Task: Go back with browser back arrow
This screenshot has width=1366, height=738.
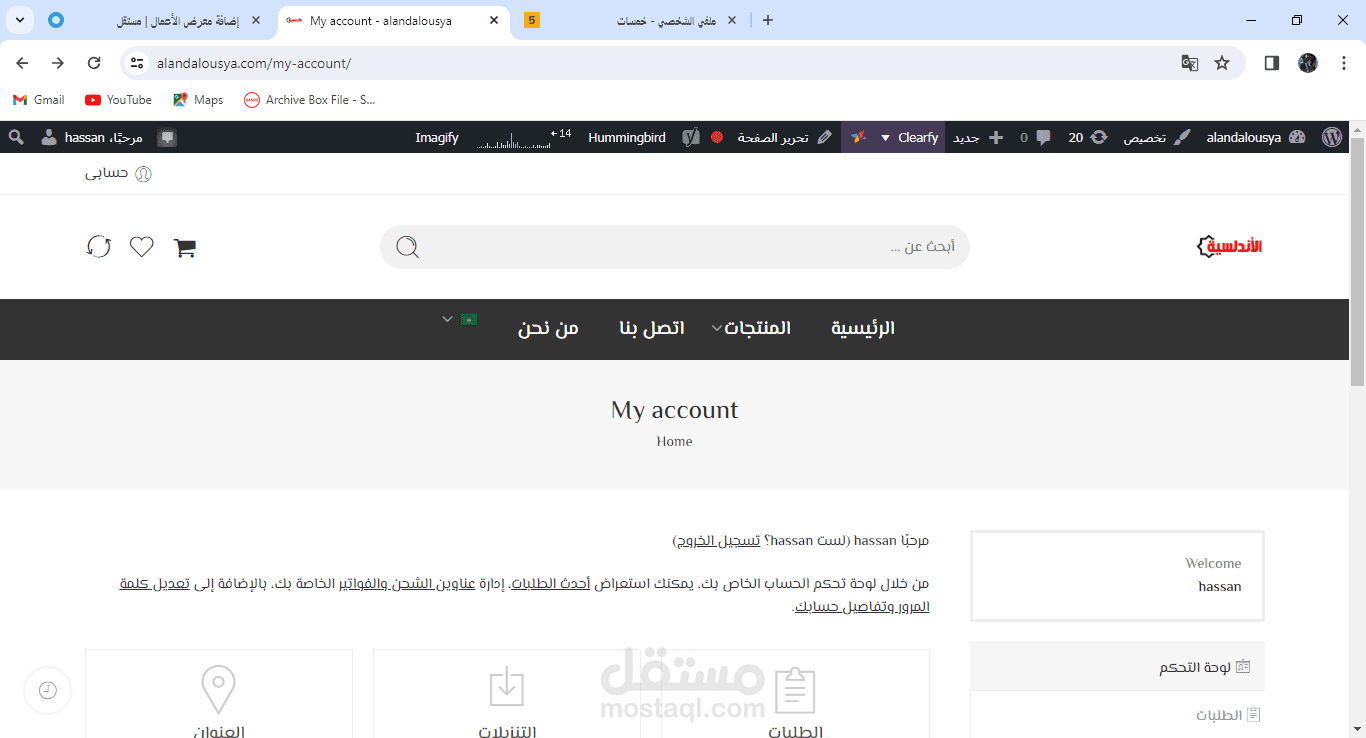Action: click(22, 63)
